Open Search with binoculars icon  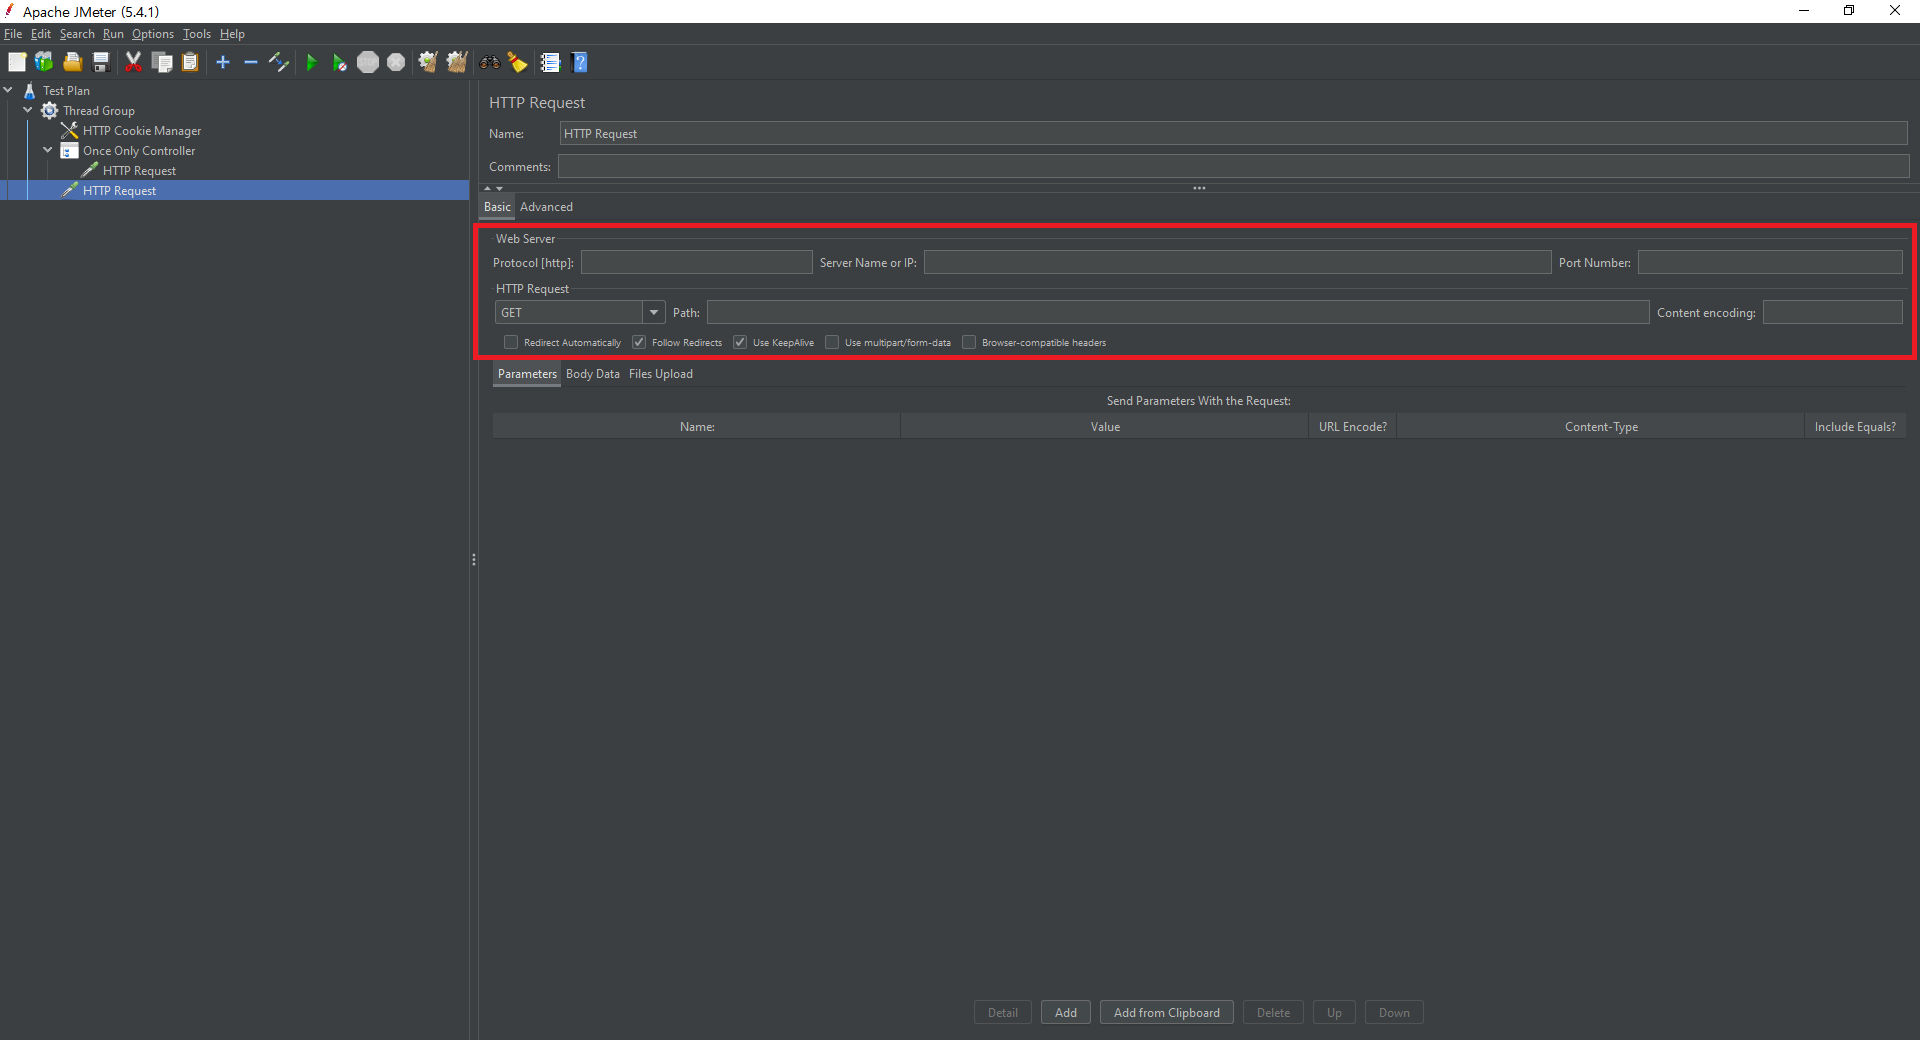(x=489, y=62)
